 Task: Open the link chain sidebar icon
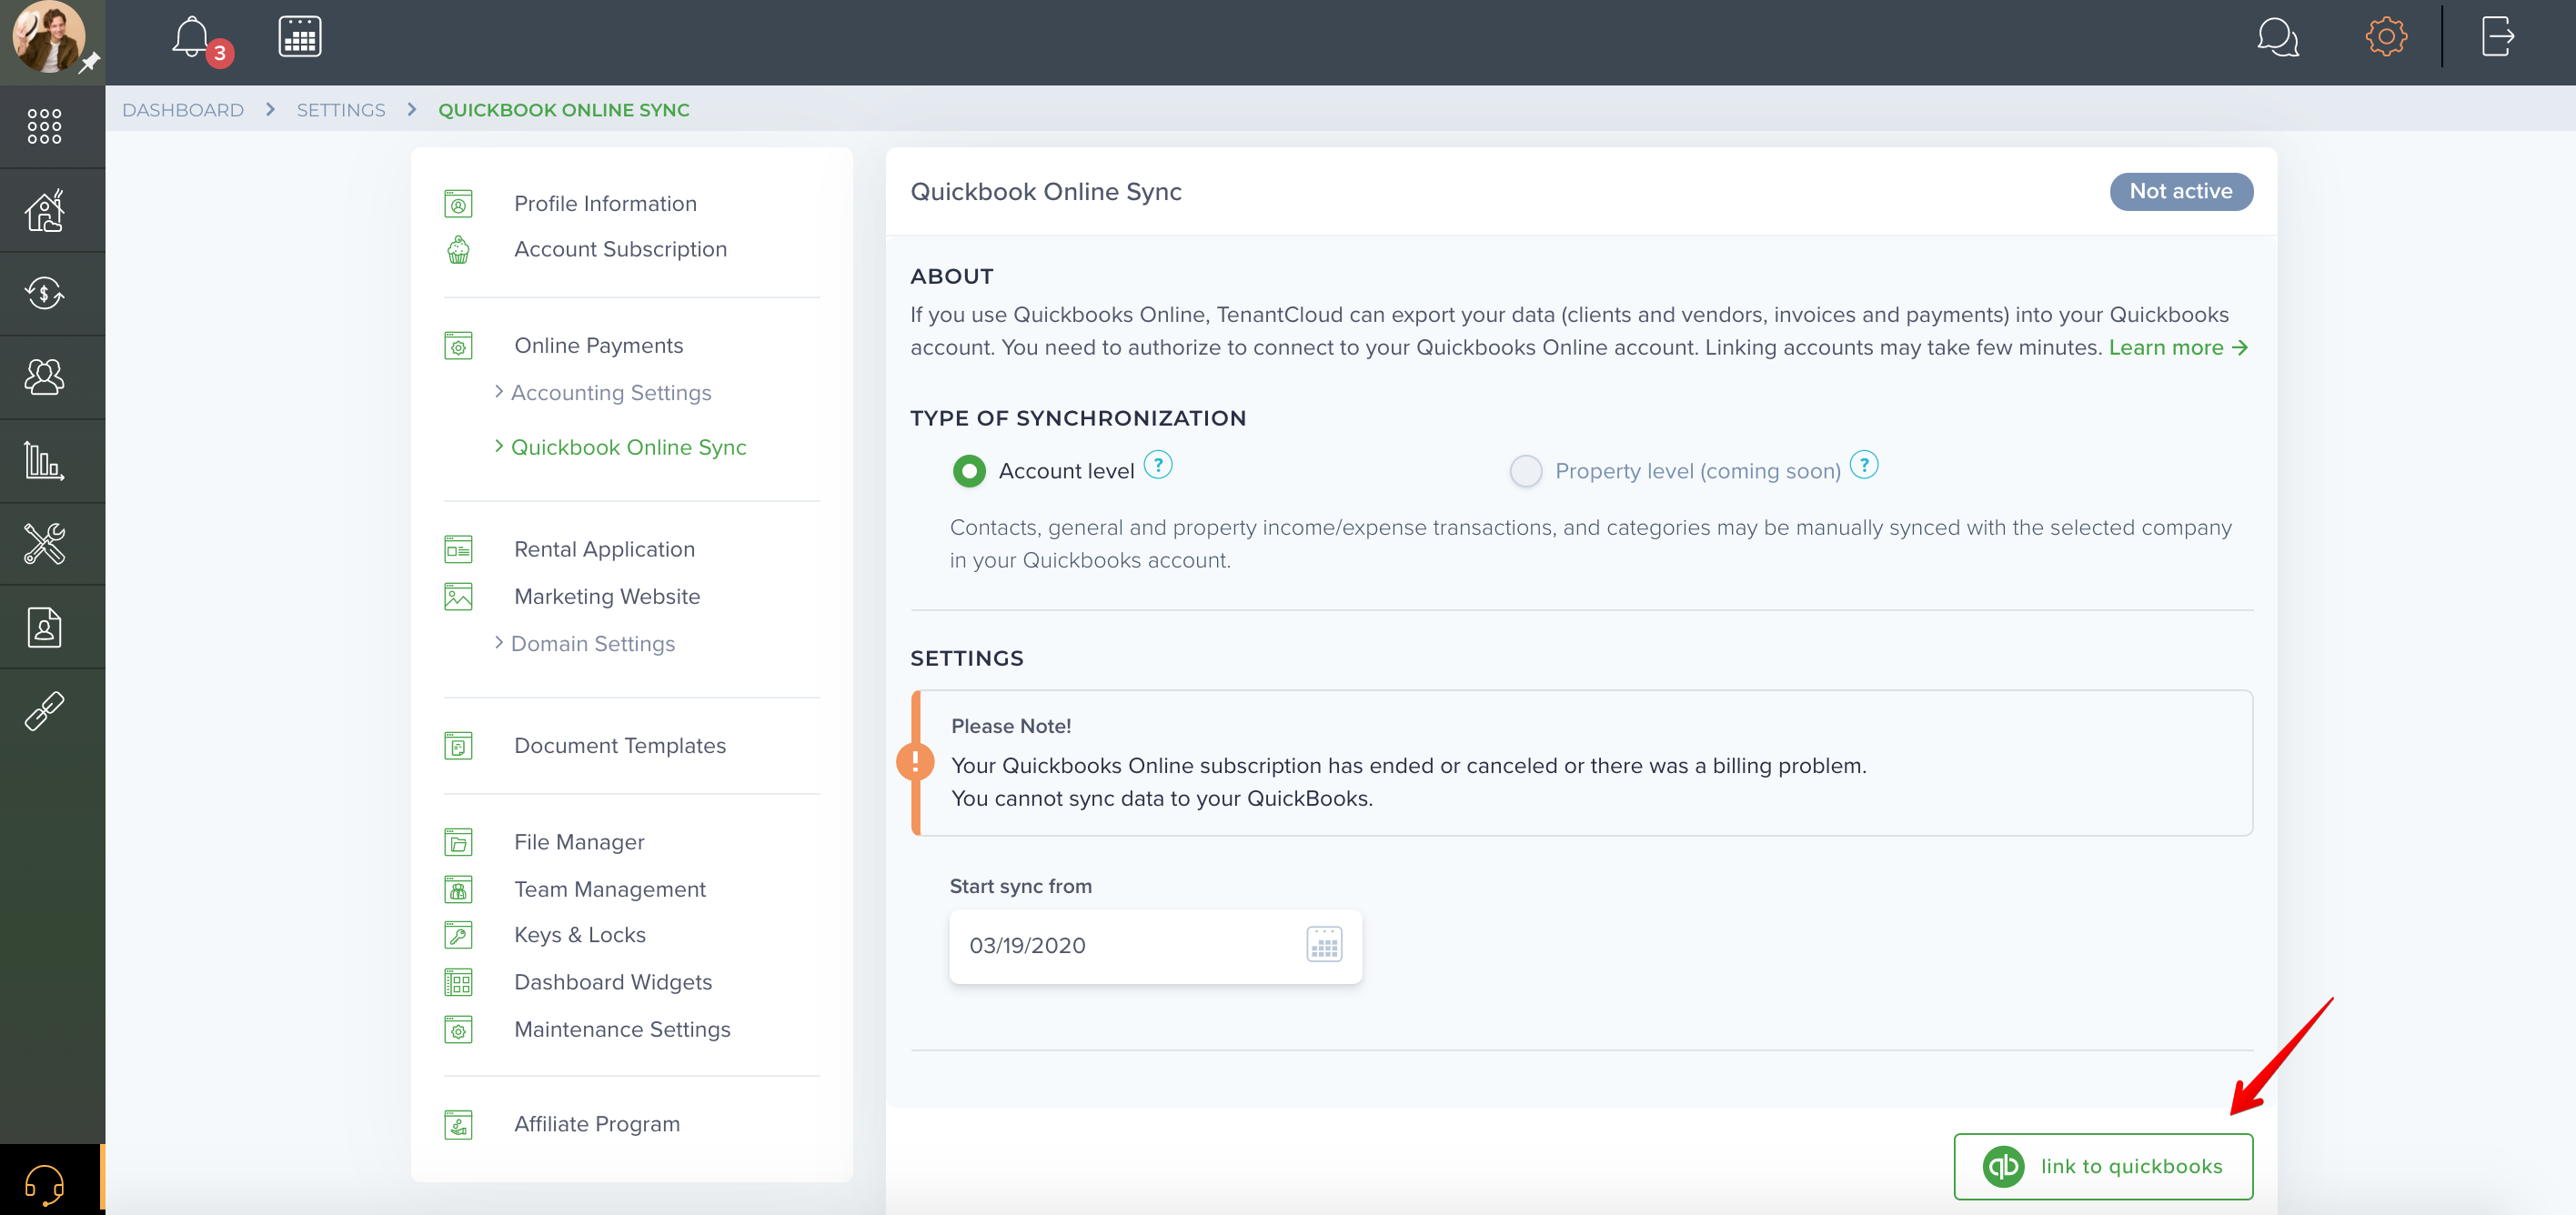44,711
